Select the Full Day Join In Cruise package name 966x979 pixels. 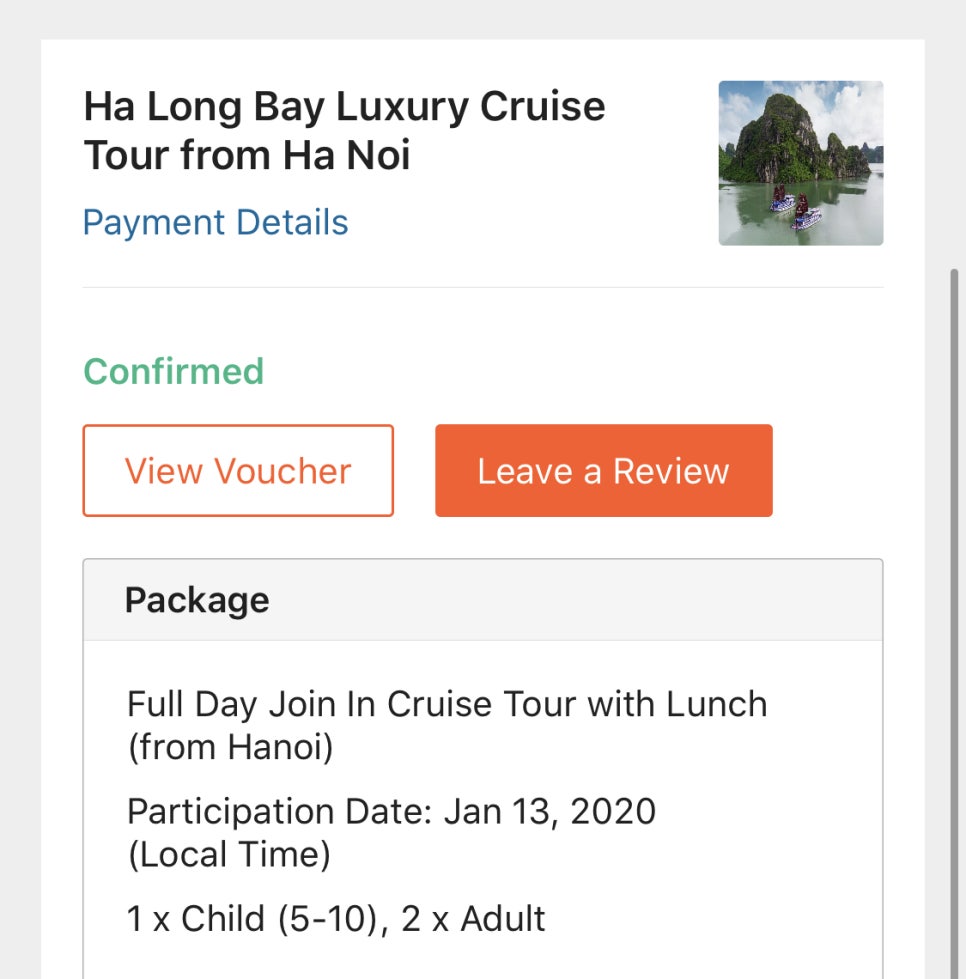coord(447,726)
